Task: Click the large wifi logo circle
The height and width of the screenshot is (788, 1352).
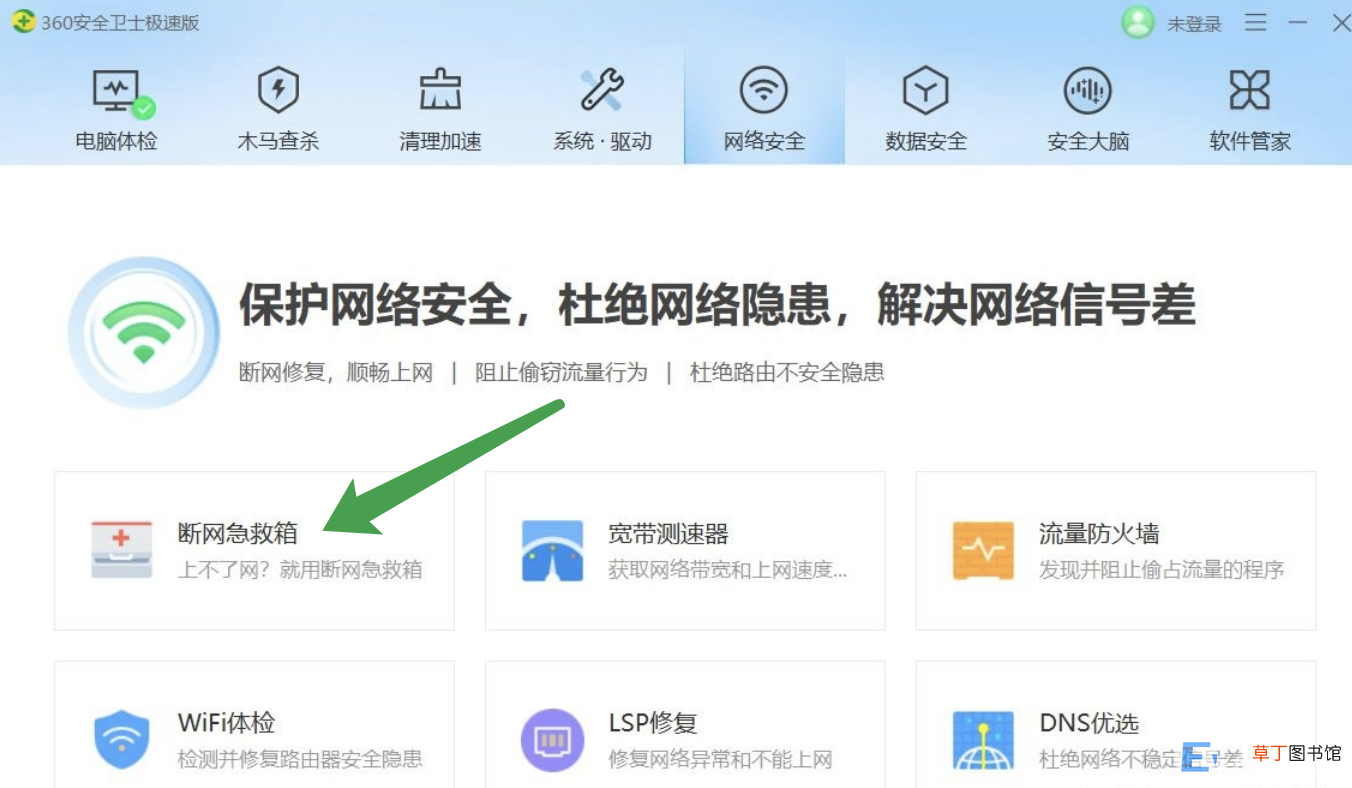Action: point(144,333)
